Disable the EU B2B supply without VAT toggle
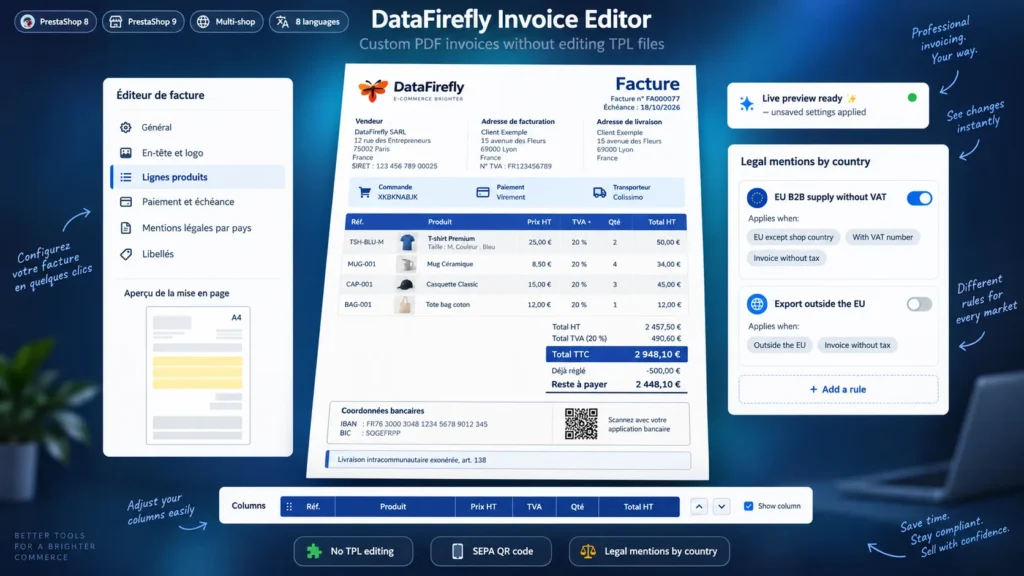Viewport: 1024px width, 576px height. pyautogui.click(x=919, y=198)
